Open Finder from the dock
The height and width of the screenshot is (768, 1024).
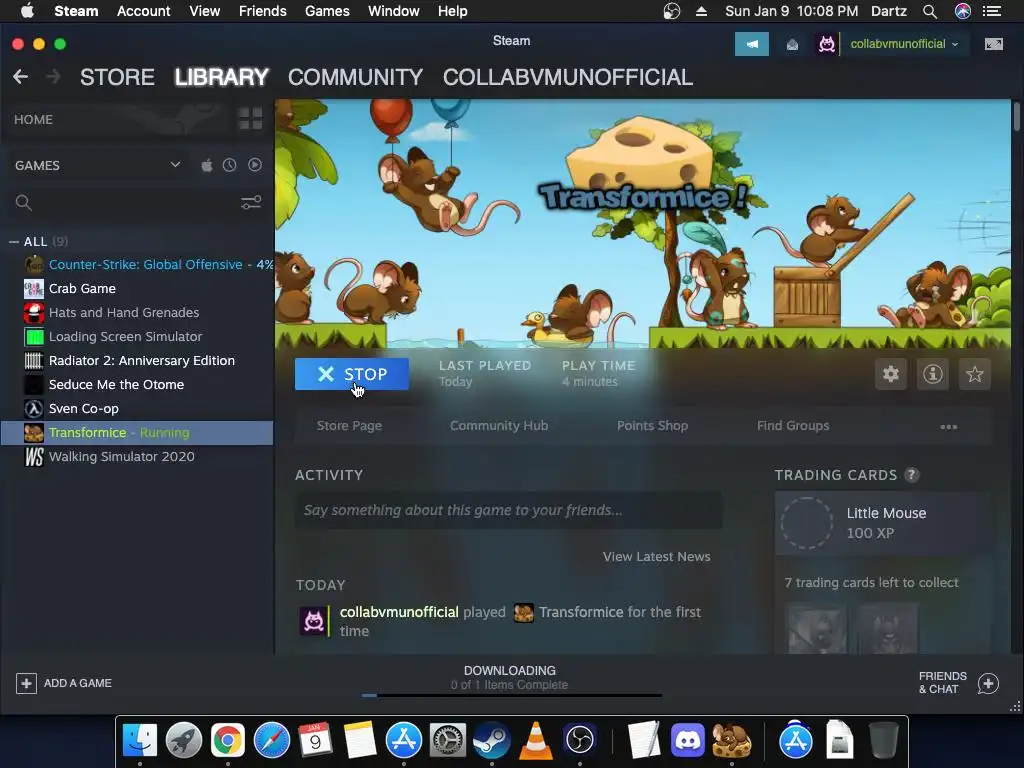[x=140, y=740]
